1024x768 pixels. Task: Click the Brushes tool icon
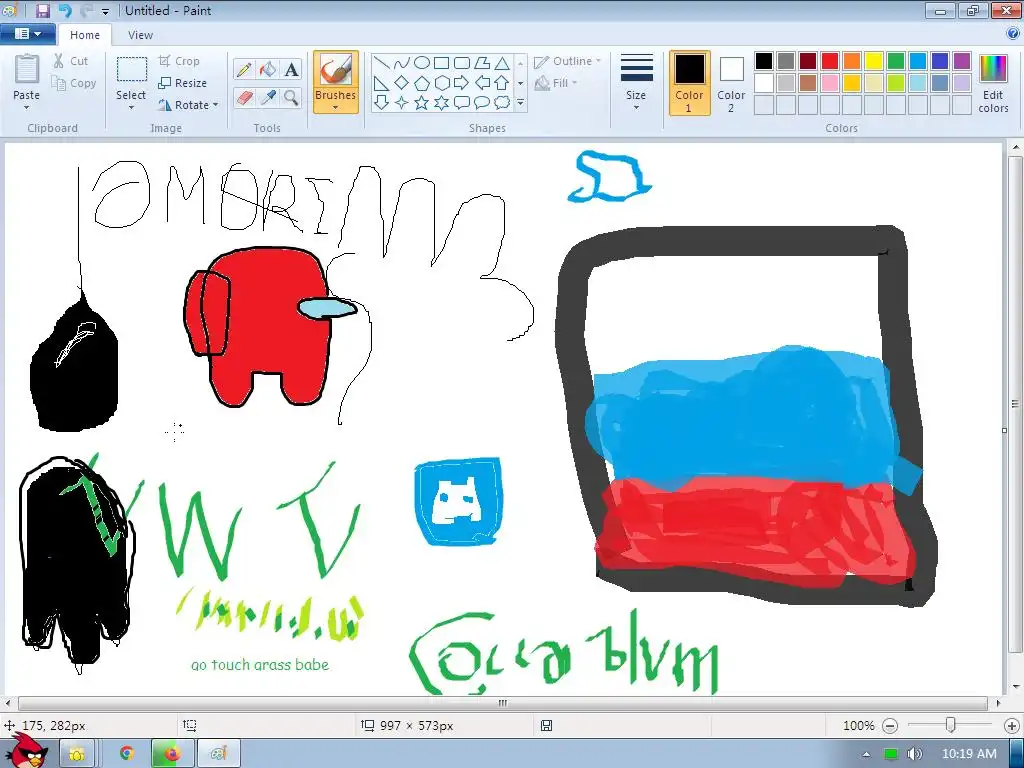point(336,69)
